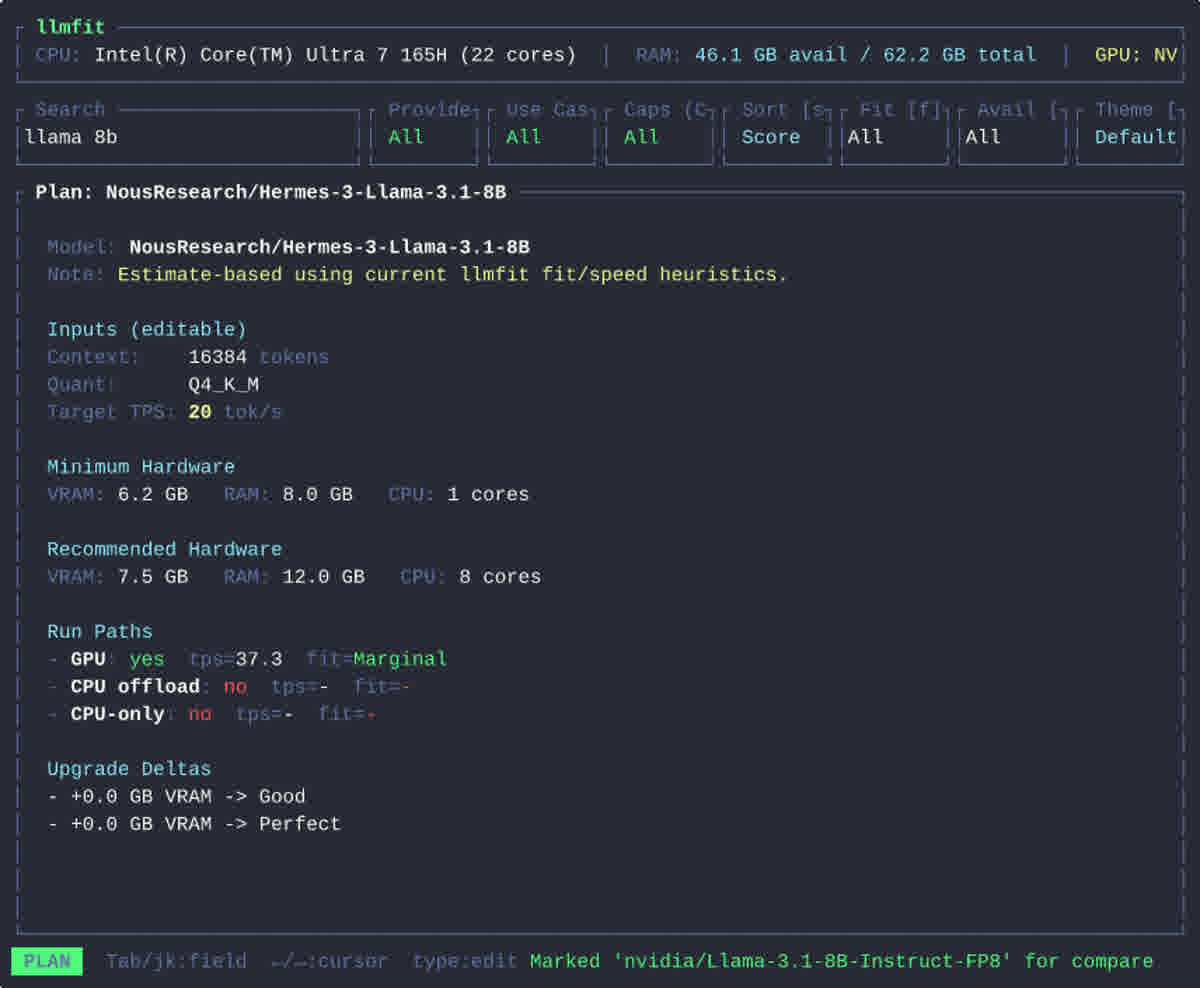
Task: Edit the Target TPS value 20
Action: coord(200,412)
